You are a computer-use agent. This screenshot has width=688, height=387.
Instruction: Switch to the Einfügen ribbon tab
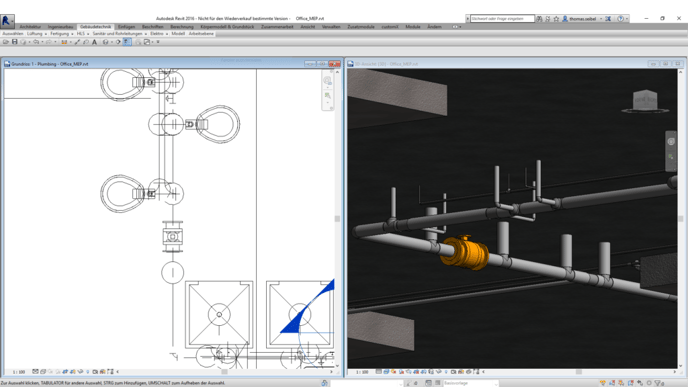tap(126, 27)
